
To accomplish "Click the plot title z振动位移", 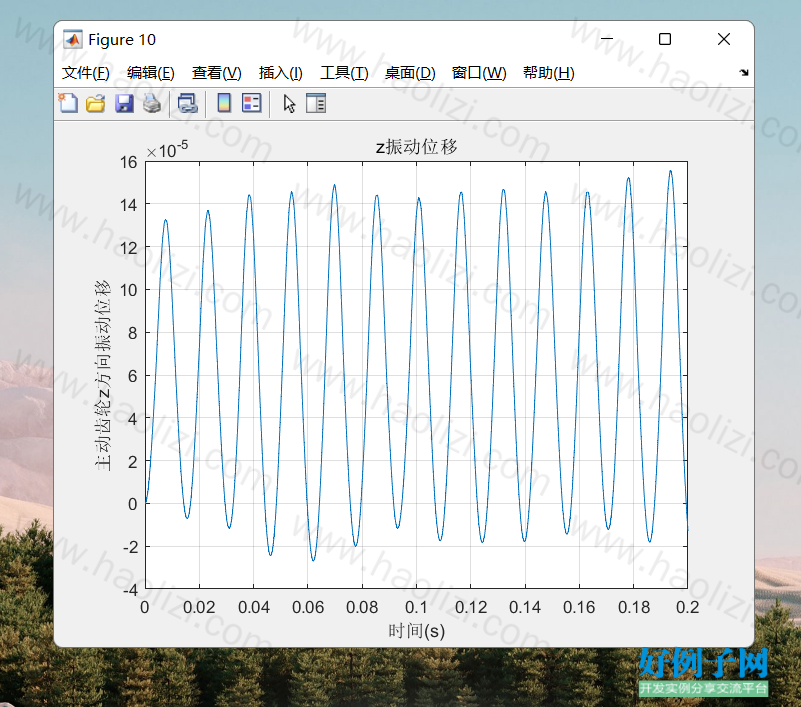I will click(416, 147).
